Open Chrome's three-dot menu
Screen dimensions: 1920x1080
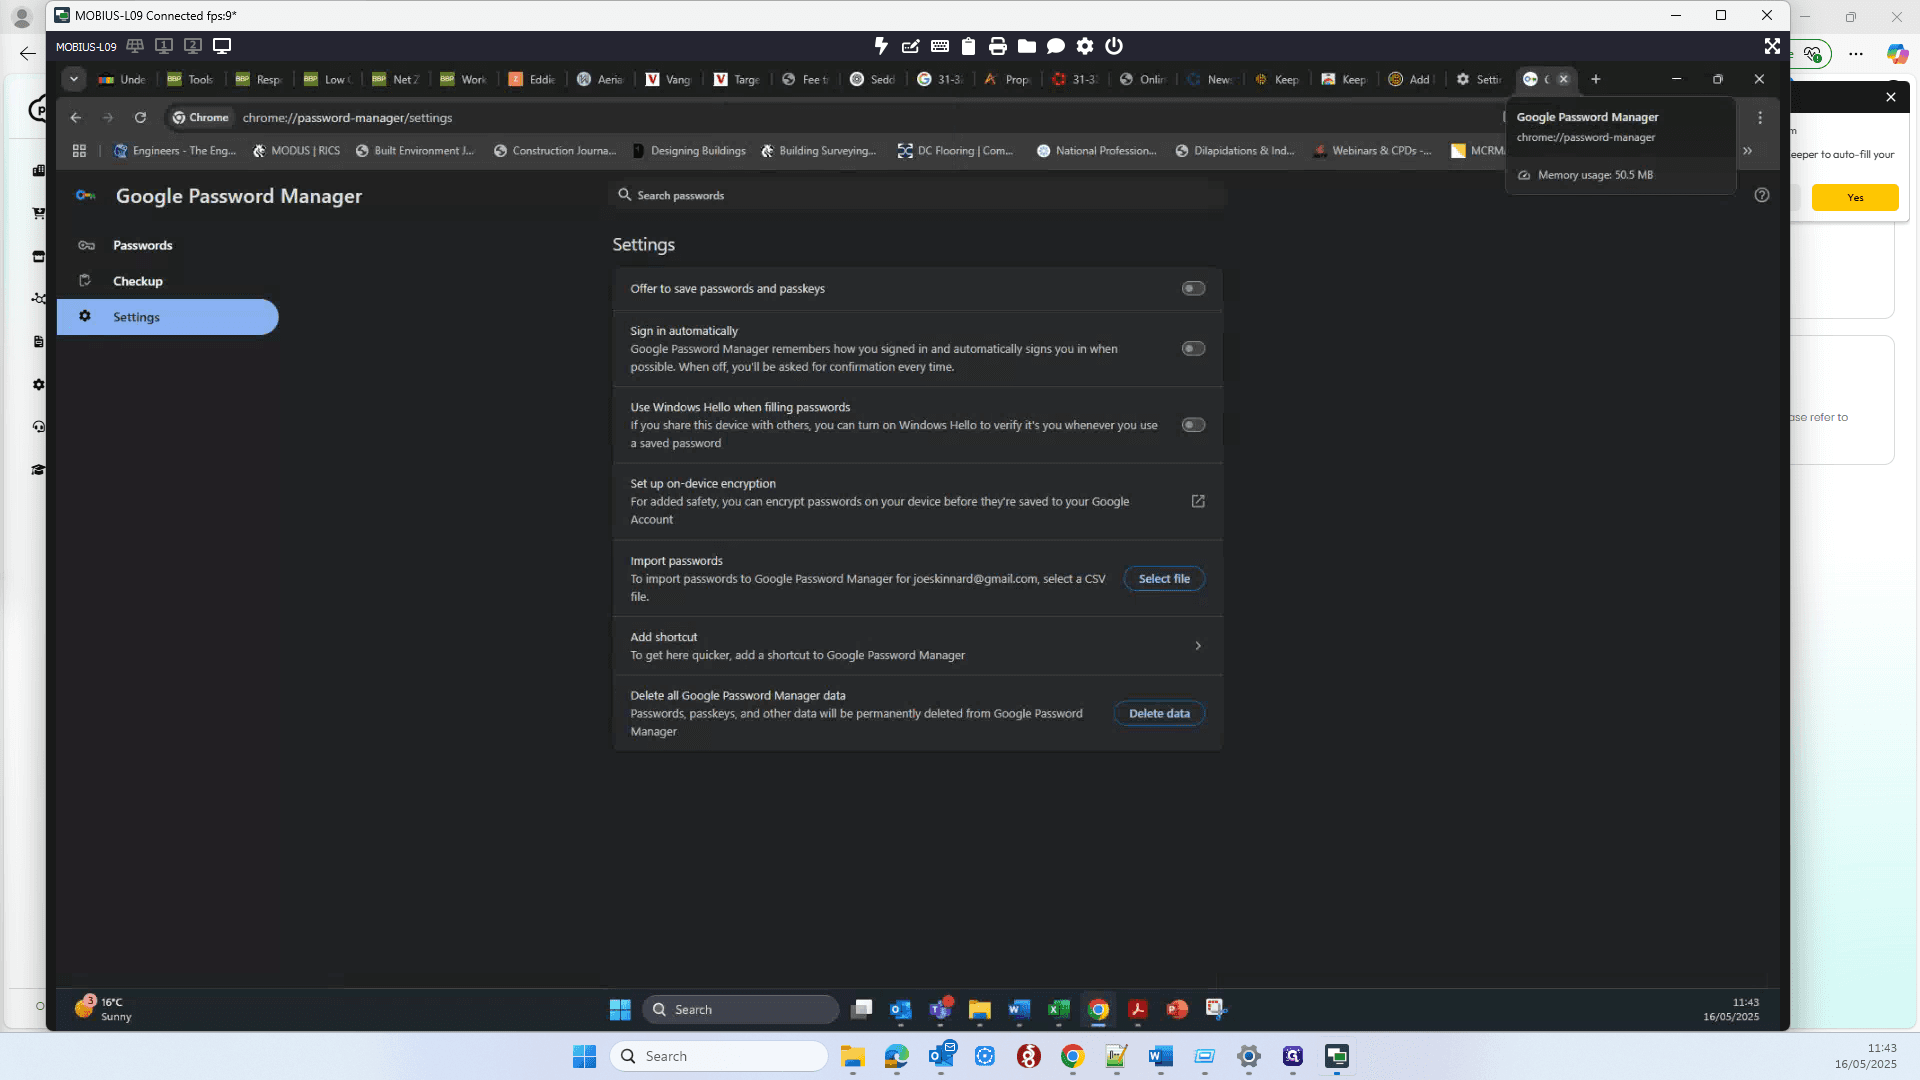click(x=1760, y=118)
